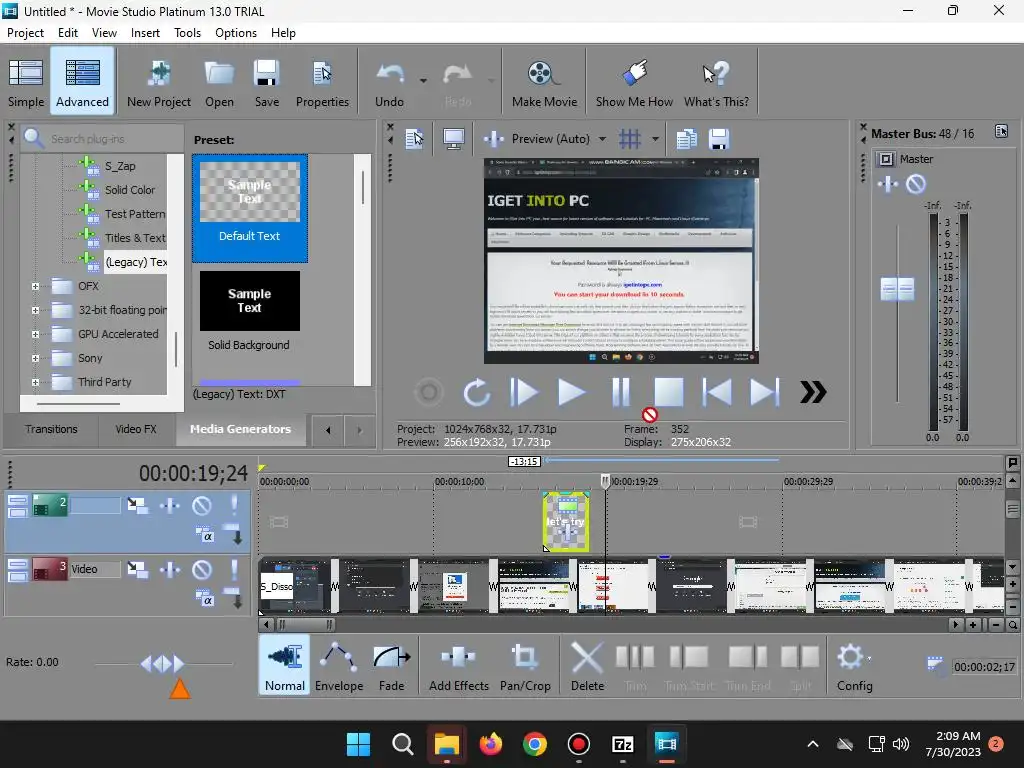Open Pan/Crop tool
Image resolution: width=1024 pixels, height=768 pixels.
[525, 666]
